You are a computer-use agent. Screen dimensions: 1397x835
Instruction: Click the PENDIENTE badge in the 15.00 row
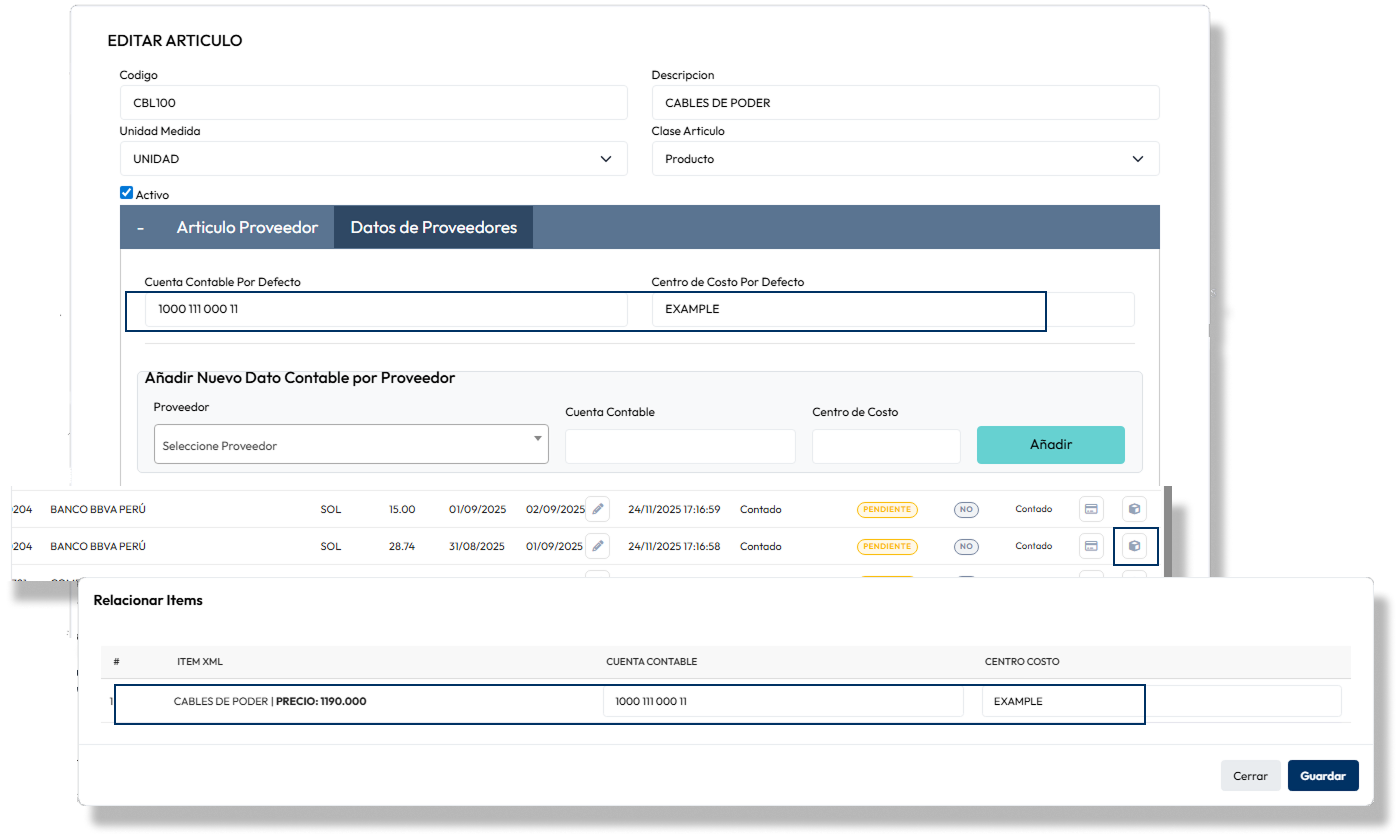click(x=886, y=509)
